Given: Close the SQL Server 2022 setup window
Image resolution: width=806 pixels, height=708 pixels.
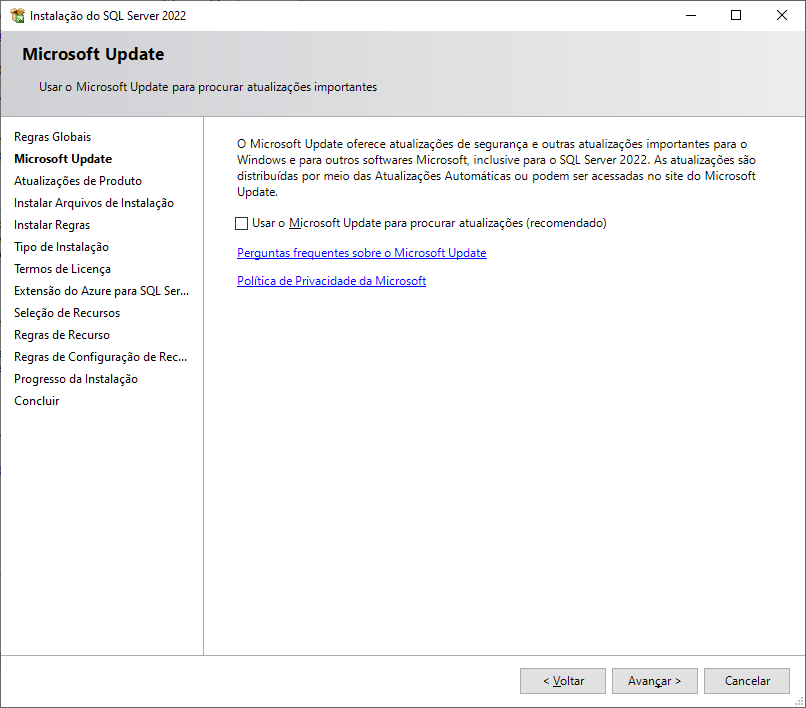Looking at the screenshot, I should (781, 15).
